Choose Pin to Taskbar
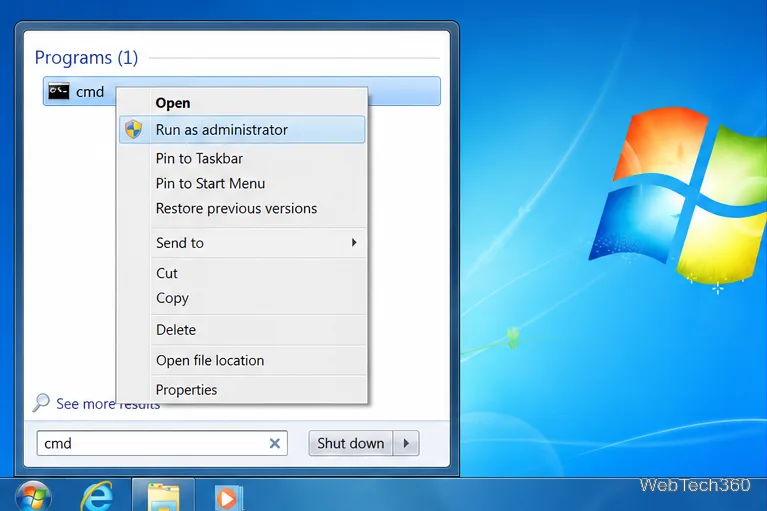The image size is (767, 511). pos(242,158)
